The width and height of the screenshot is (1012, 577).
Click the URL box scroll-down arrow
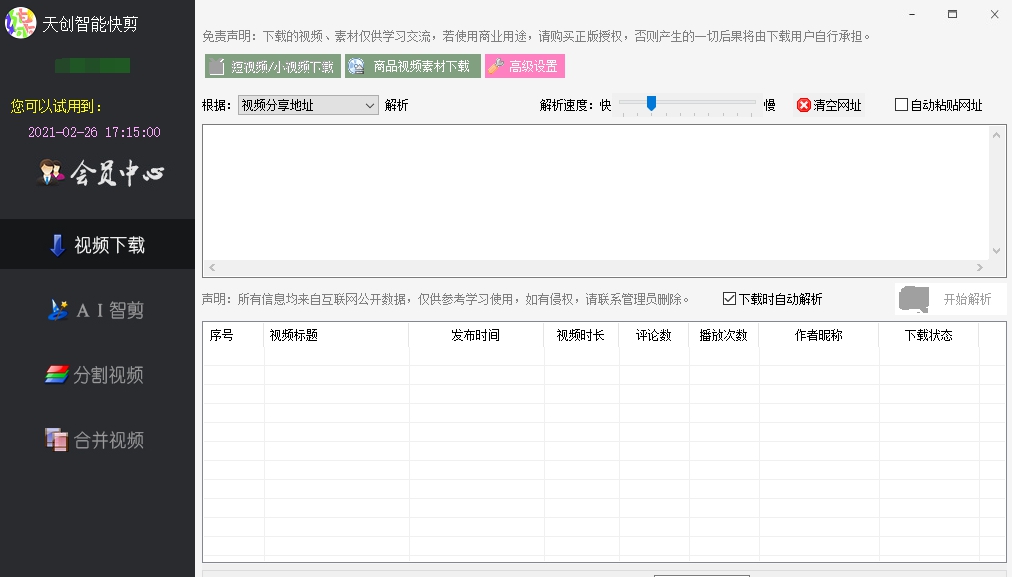click(x=996, y=251)
